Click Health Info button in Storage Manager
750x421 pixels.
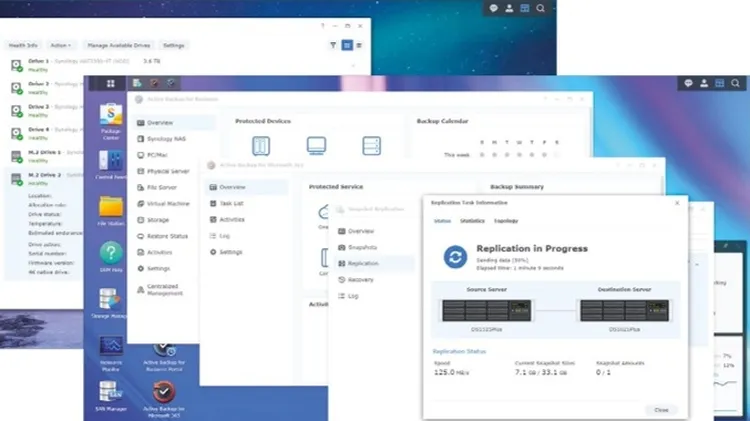pyautogui.click(x=23, y=45)
